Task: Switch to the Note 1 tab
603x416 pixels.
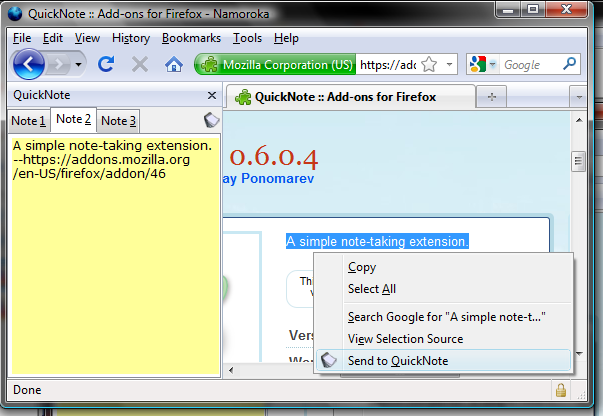Action: click(28, 121)
